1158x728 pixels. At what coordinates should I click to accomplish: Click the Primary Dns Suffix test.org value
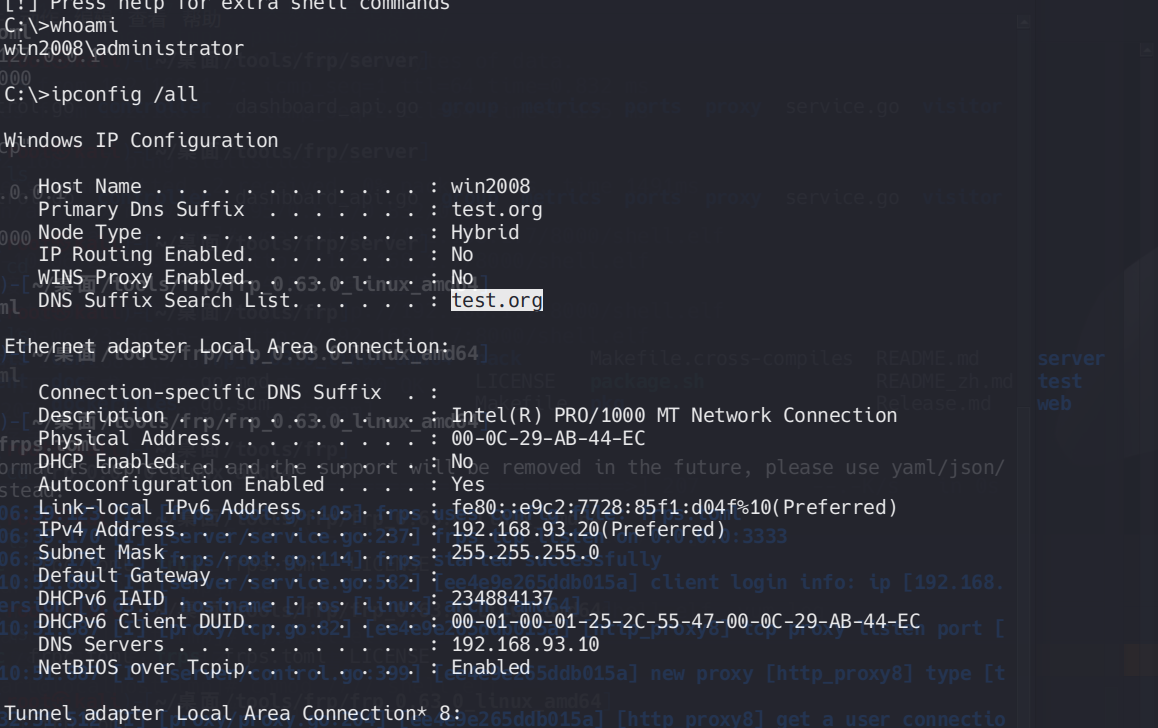496,209
